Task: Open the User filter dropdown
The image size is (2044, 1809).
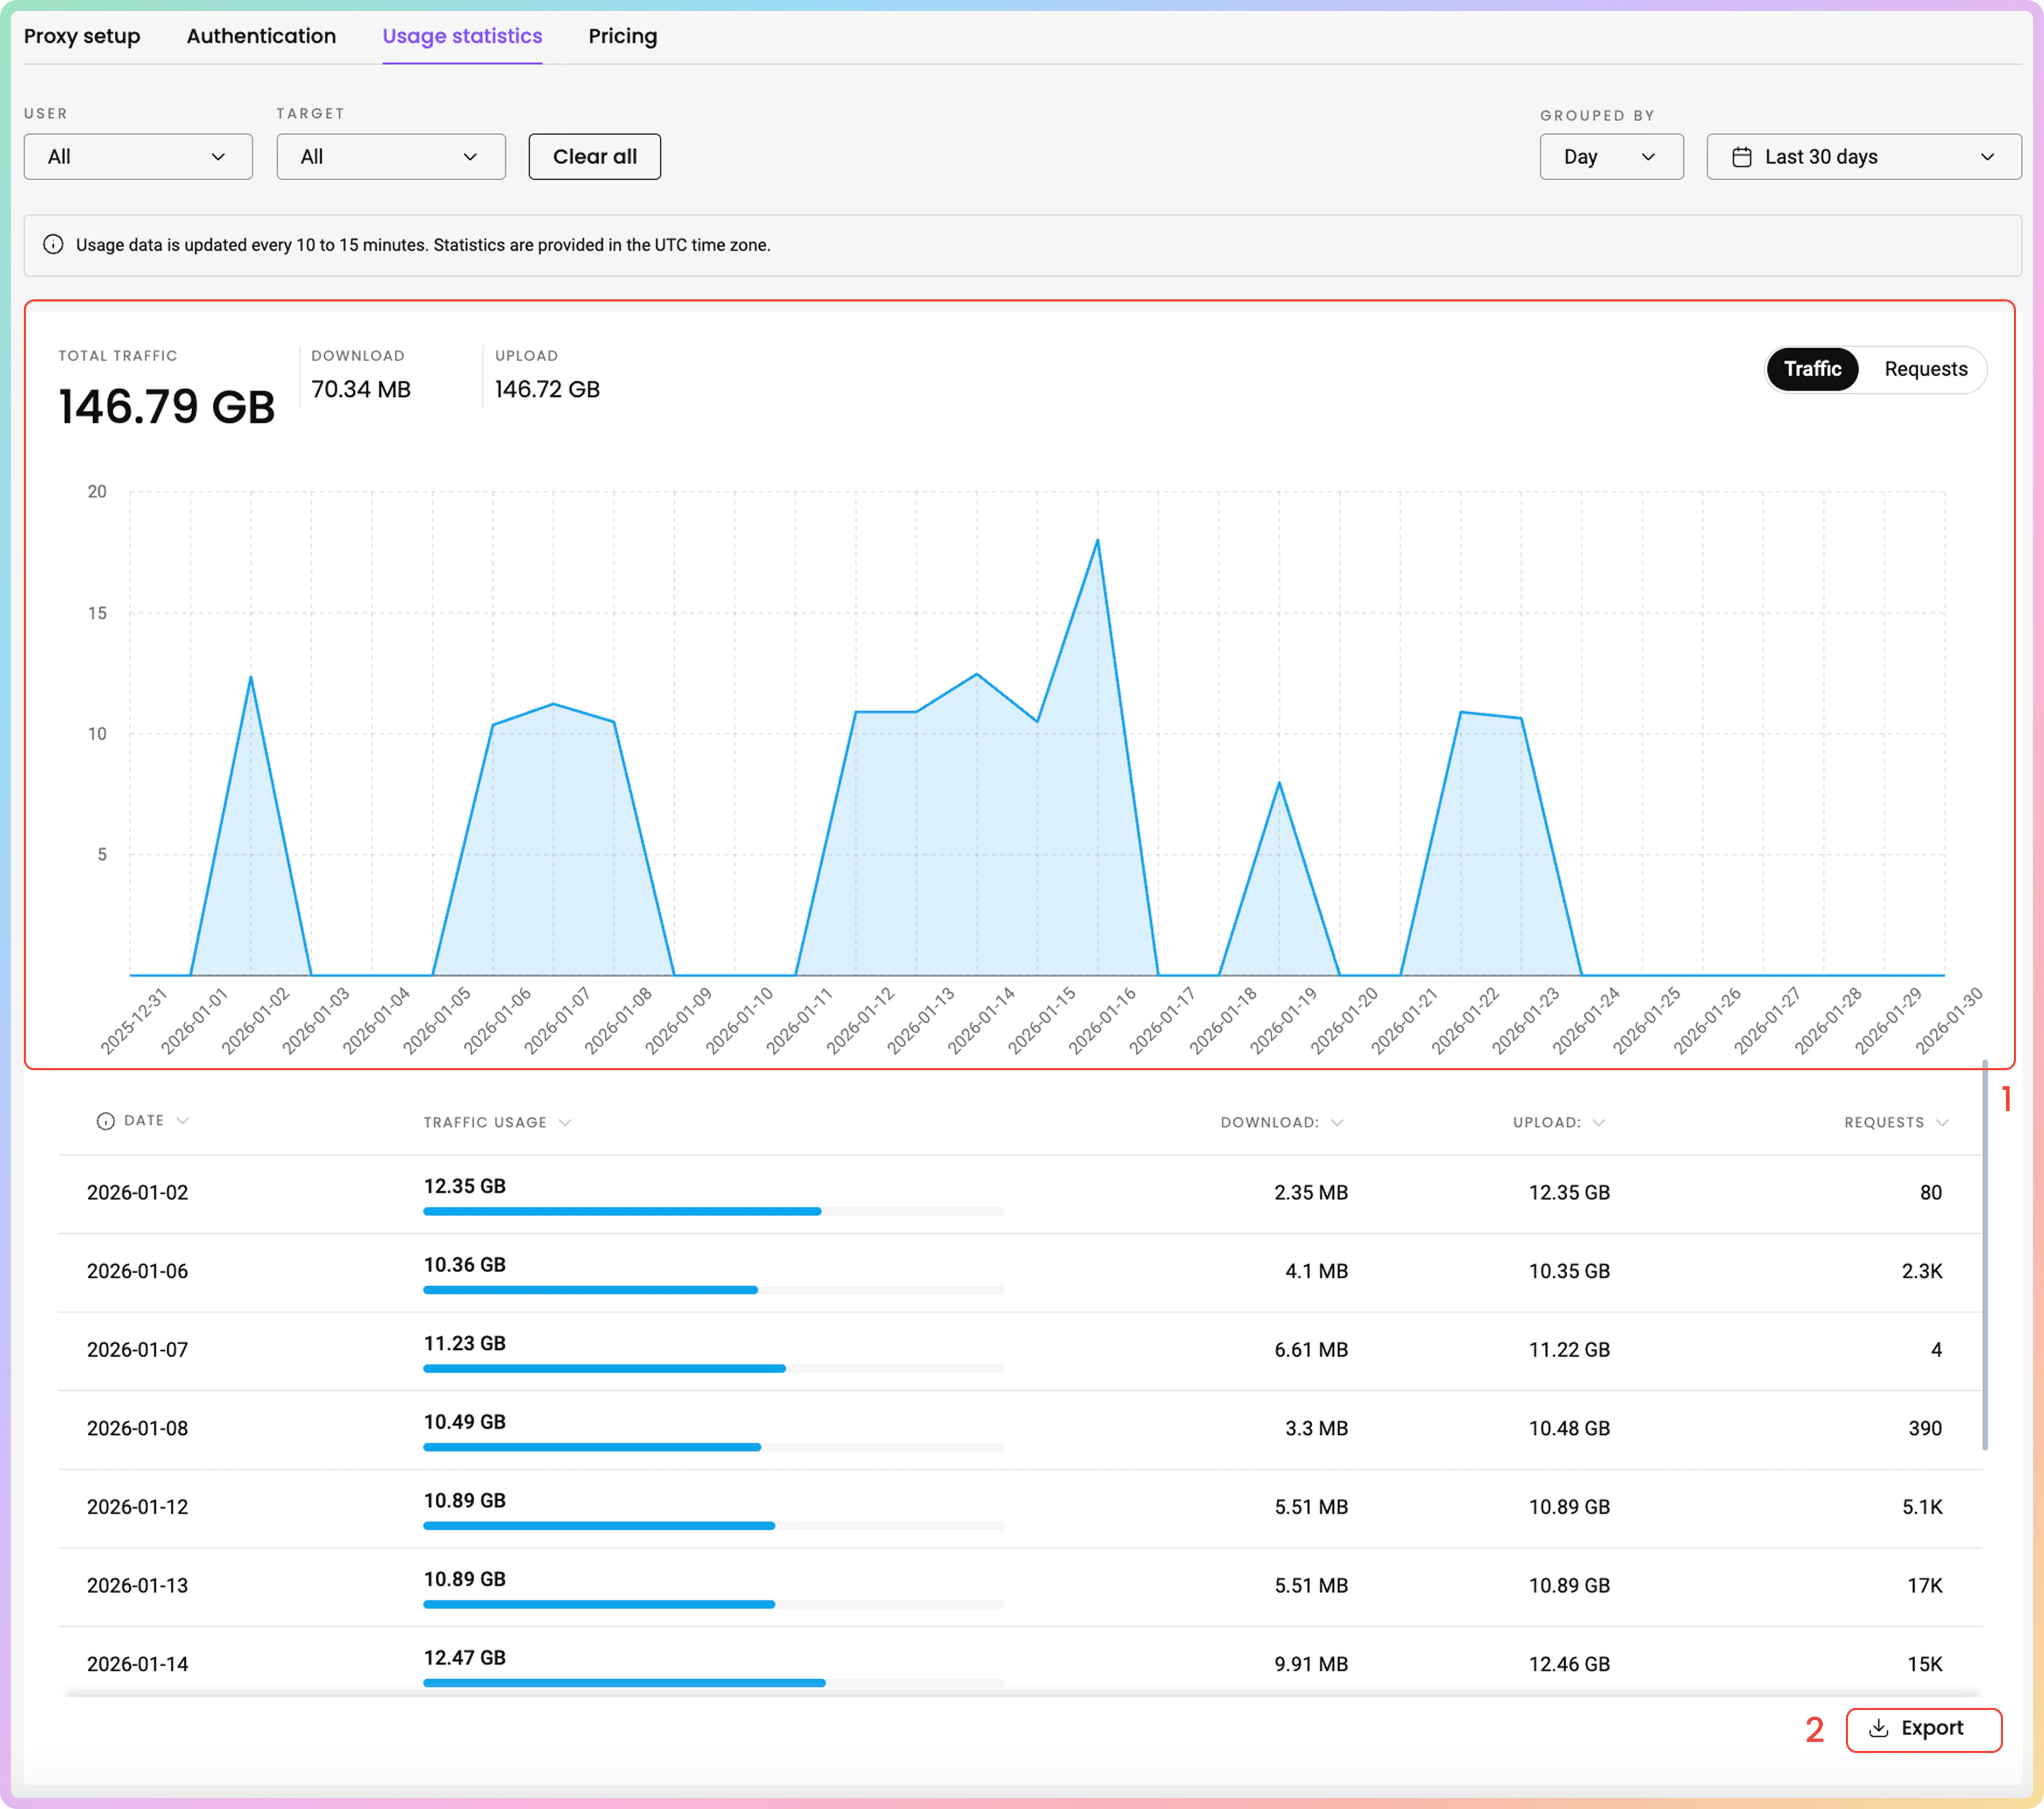Action: pos(138,157)
